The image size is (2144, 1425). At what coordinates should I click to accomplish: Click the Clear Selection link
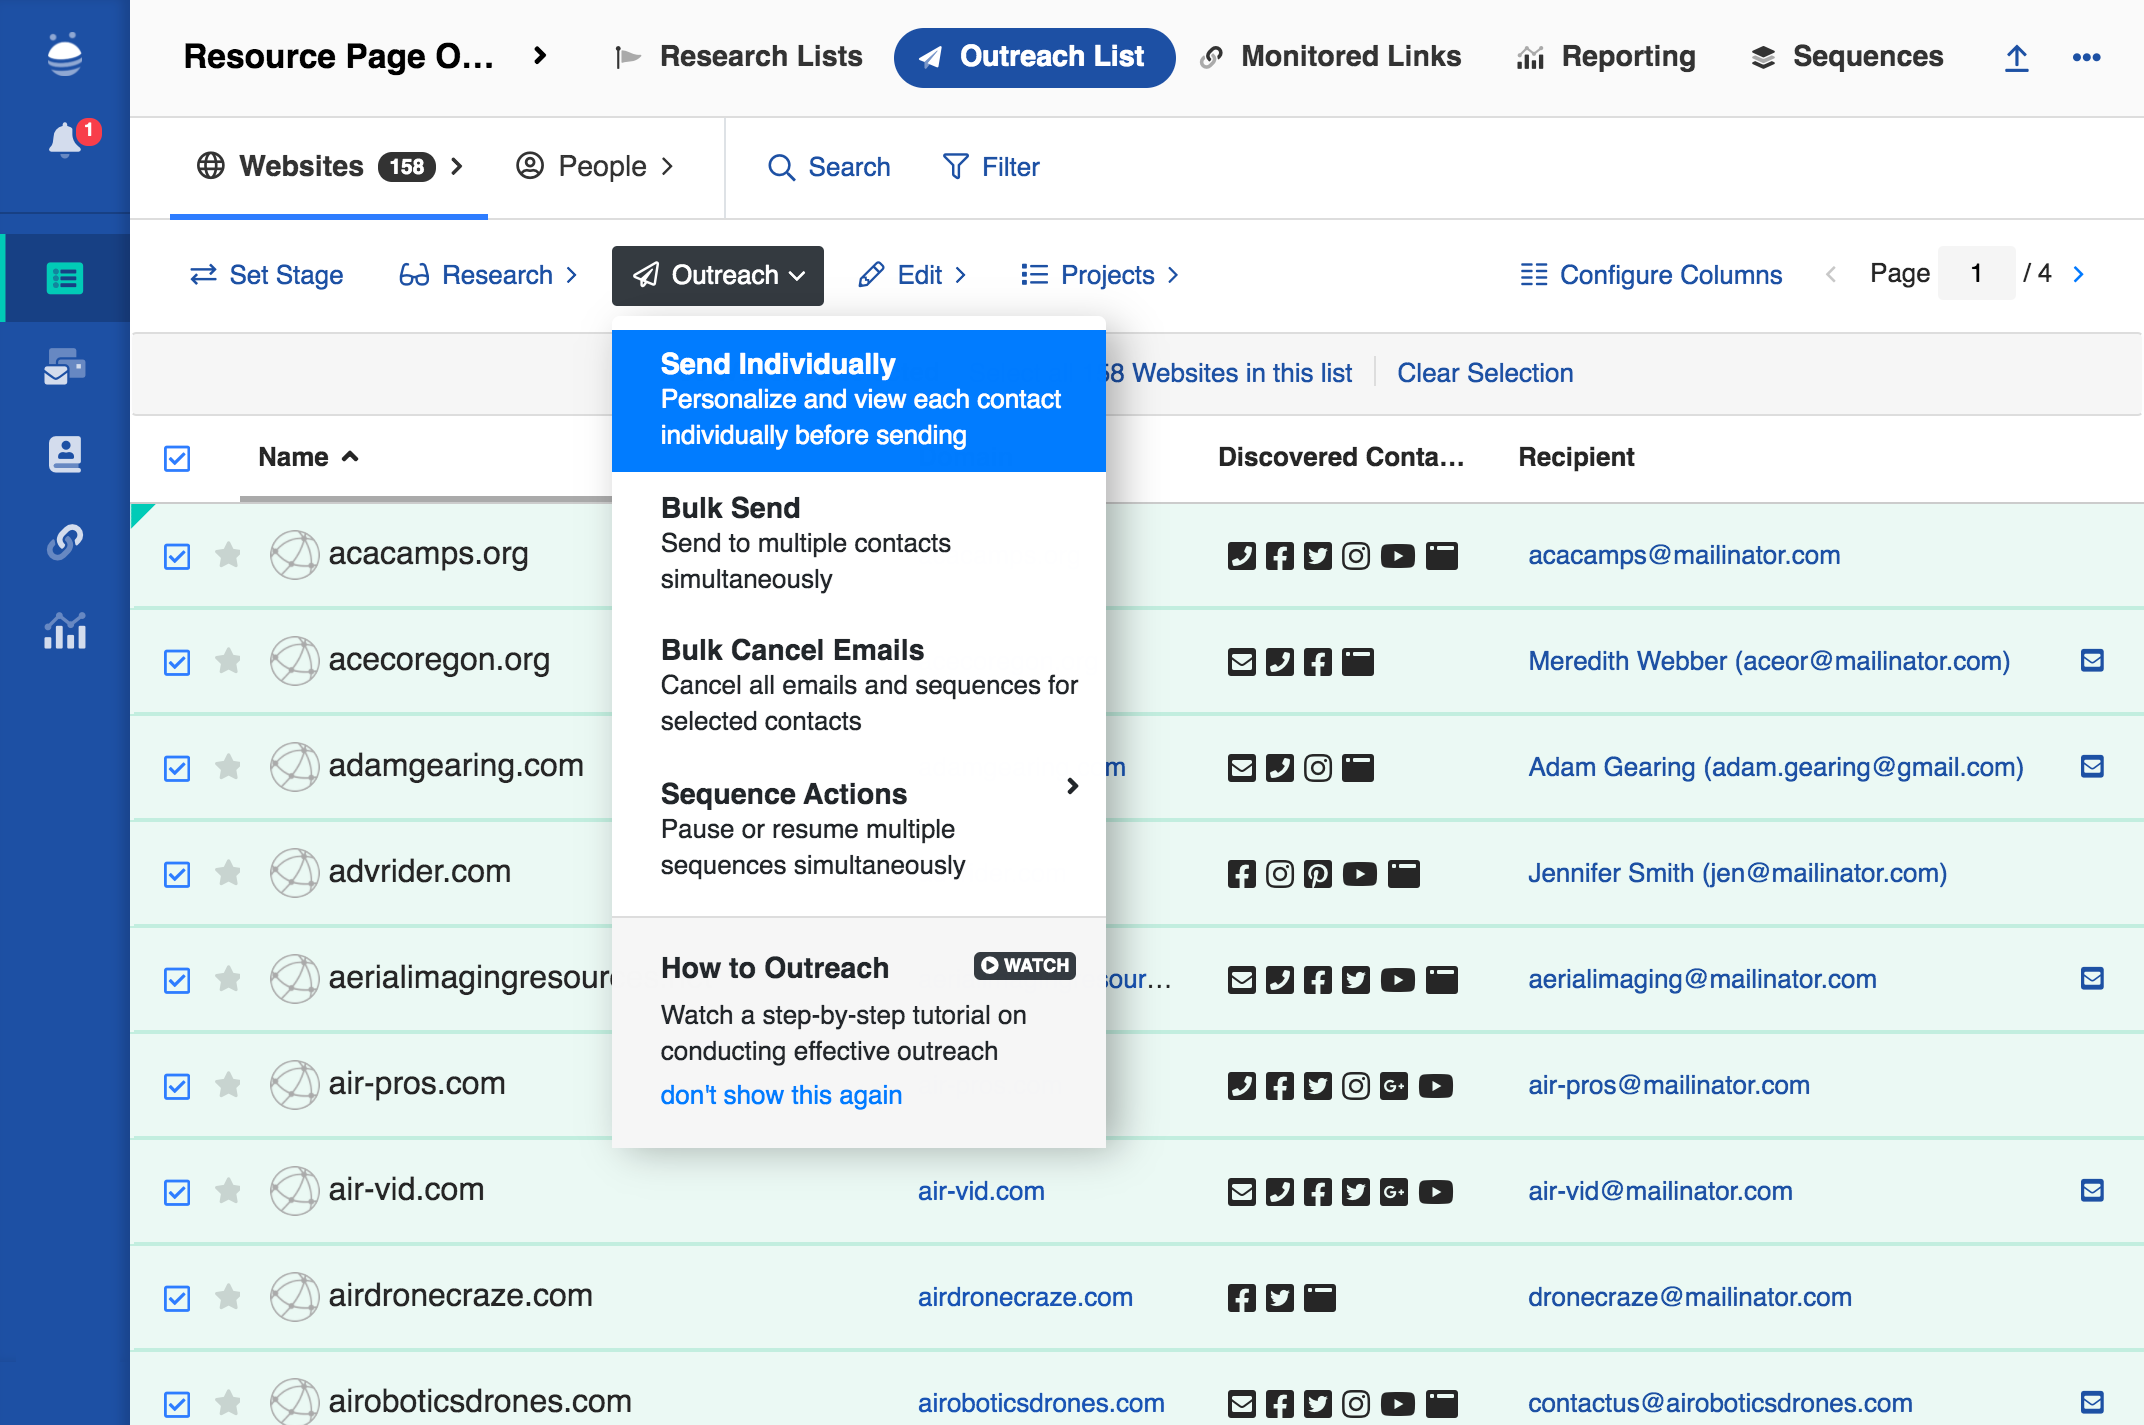[1485, 373]
